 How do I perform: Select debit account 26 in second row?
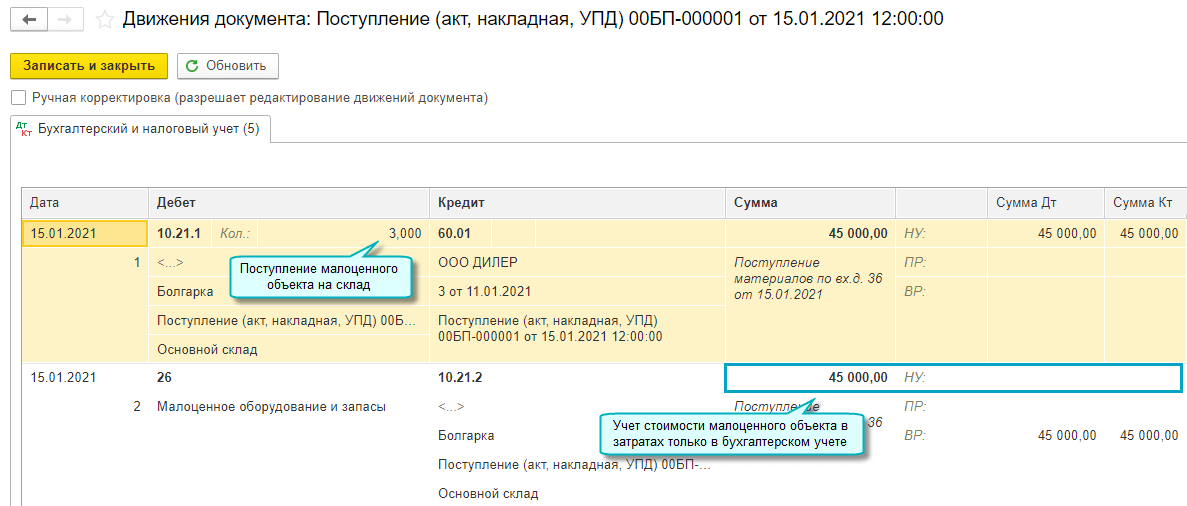[x=166, y=378]
